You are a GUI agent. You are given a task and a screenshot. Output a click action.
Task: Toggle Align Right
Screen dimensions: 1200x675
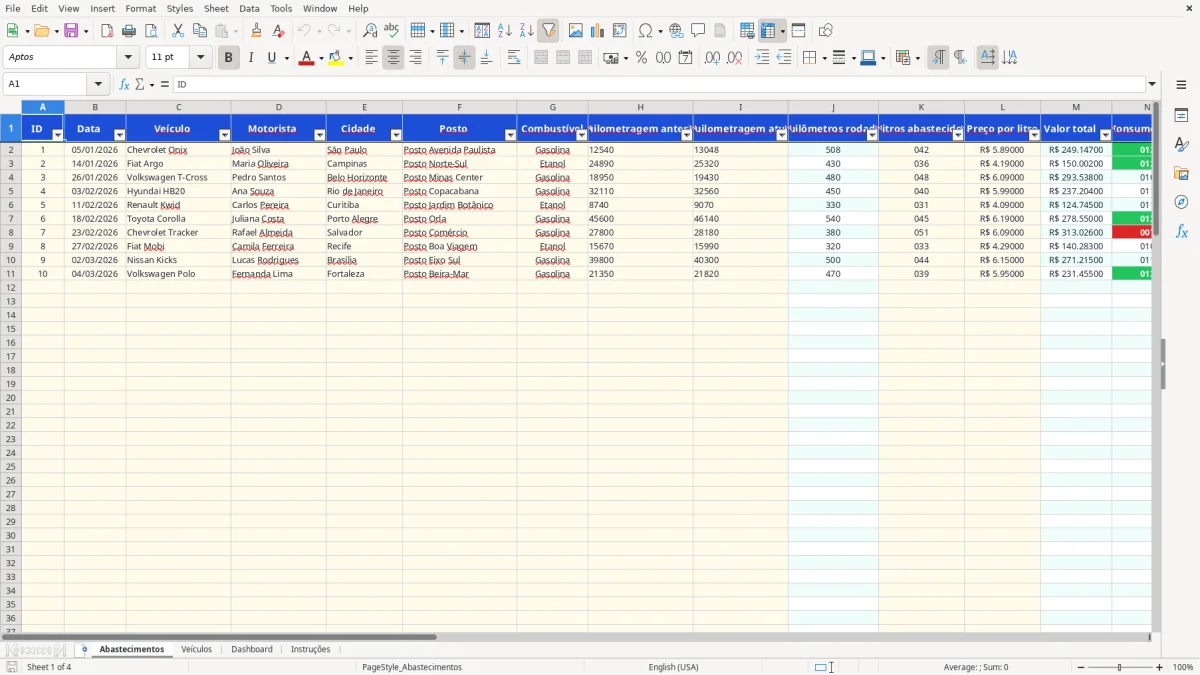pos(415,58)
